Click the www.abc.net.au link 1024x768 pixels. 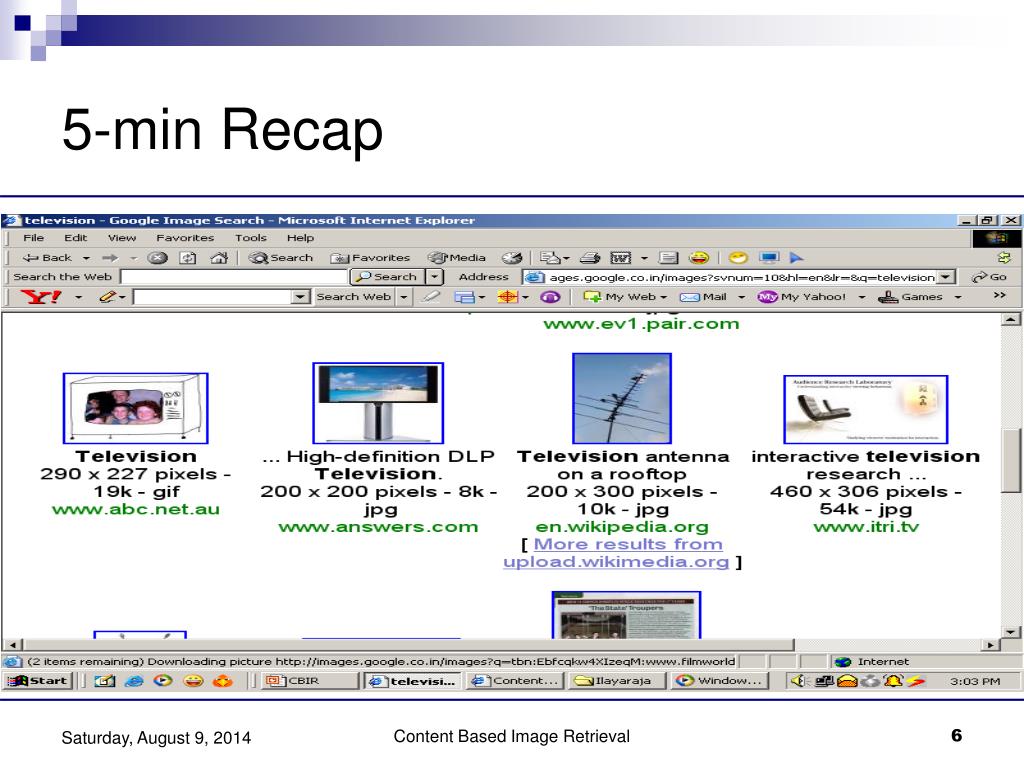(x=136, y=509)
